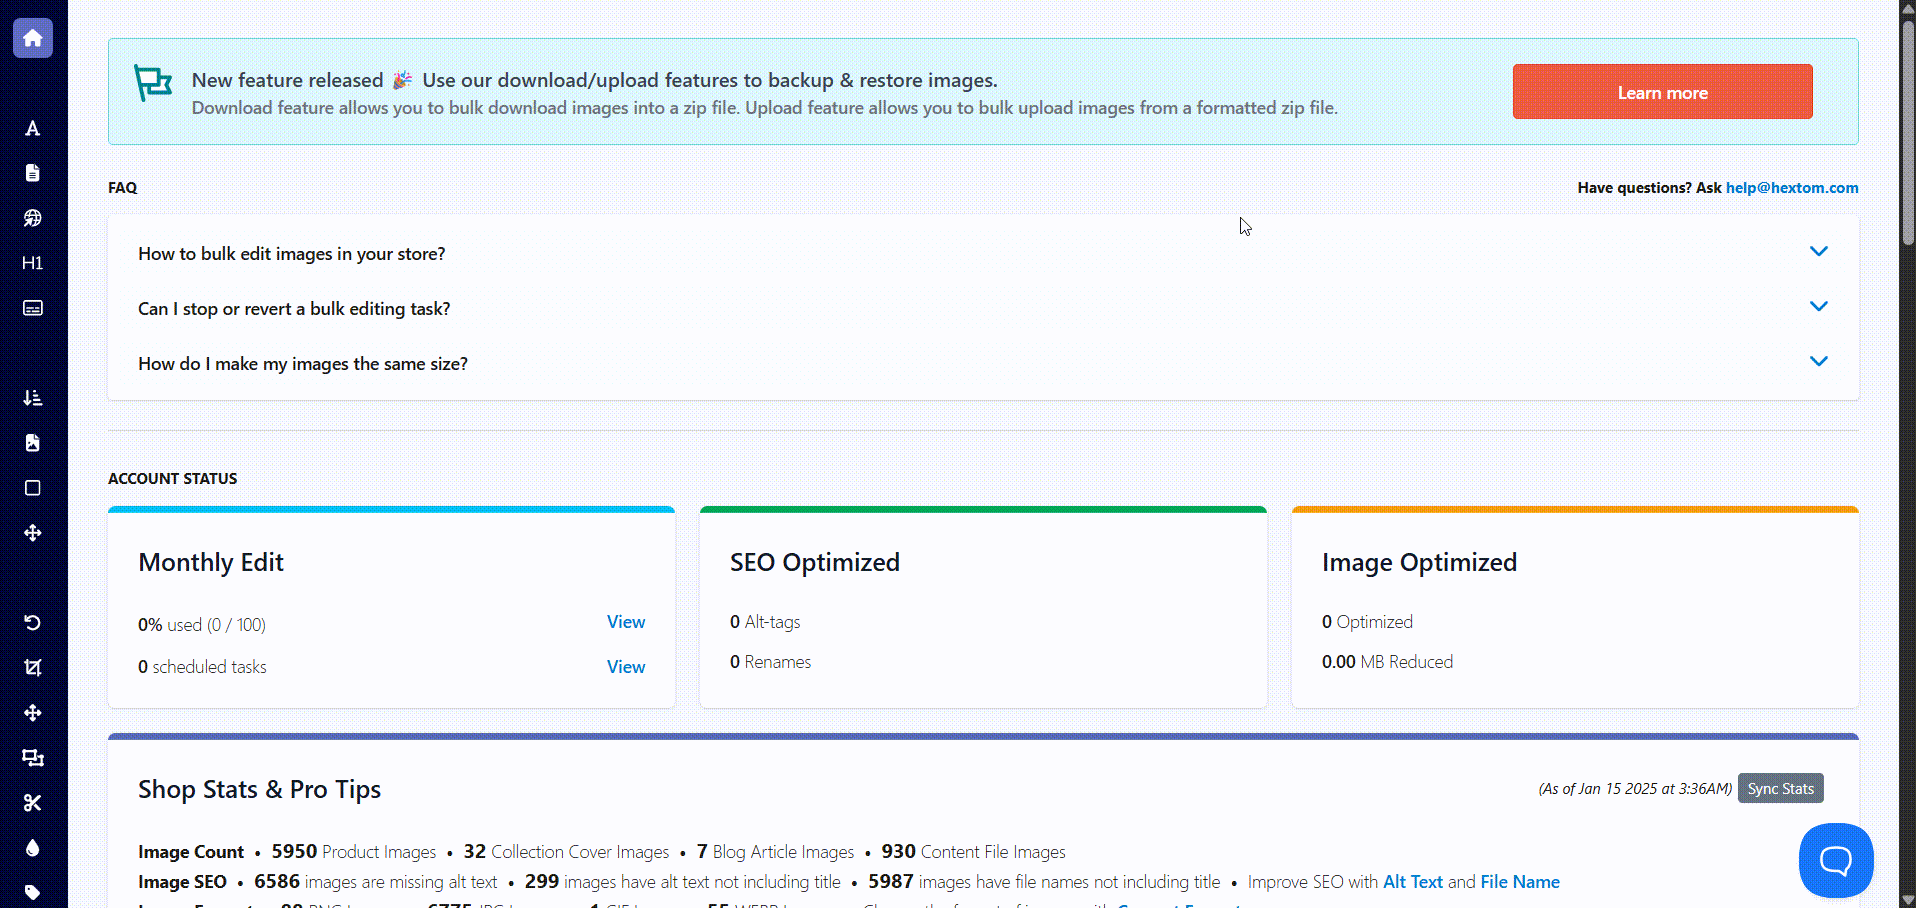Click the four-arrow icon below the crop icon

(33, 713)
